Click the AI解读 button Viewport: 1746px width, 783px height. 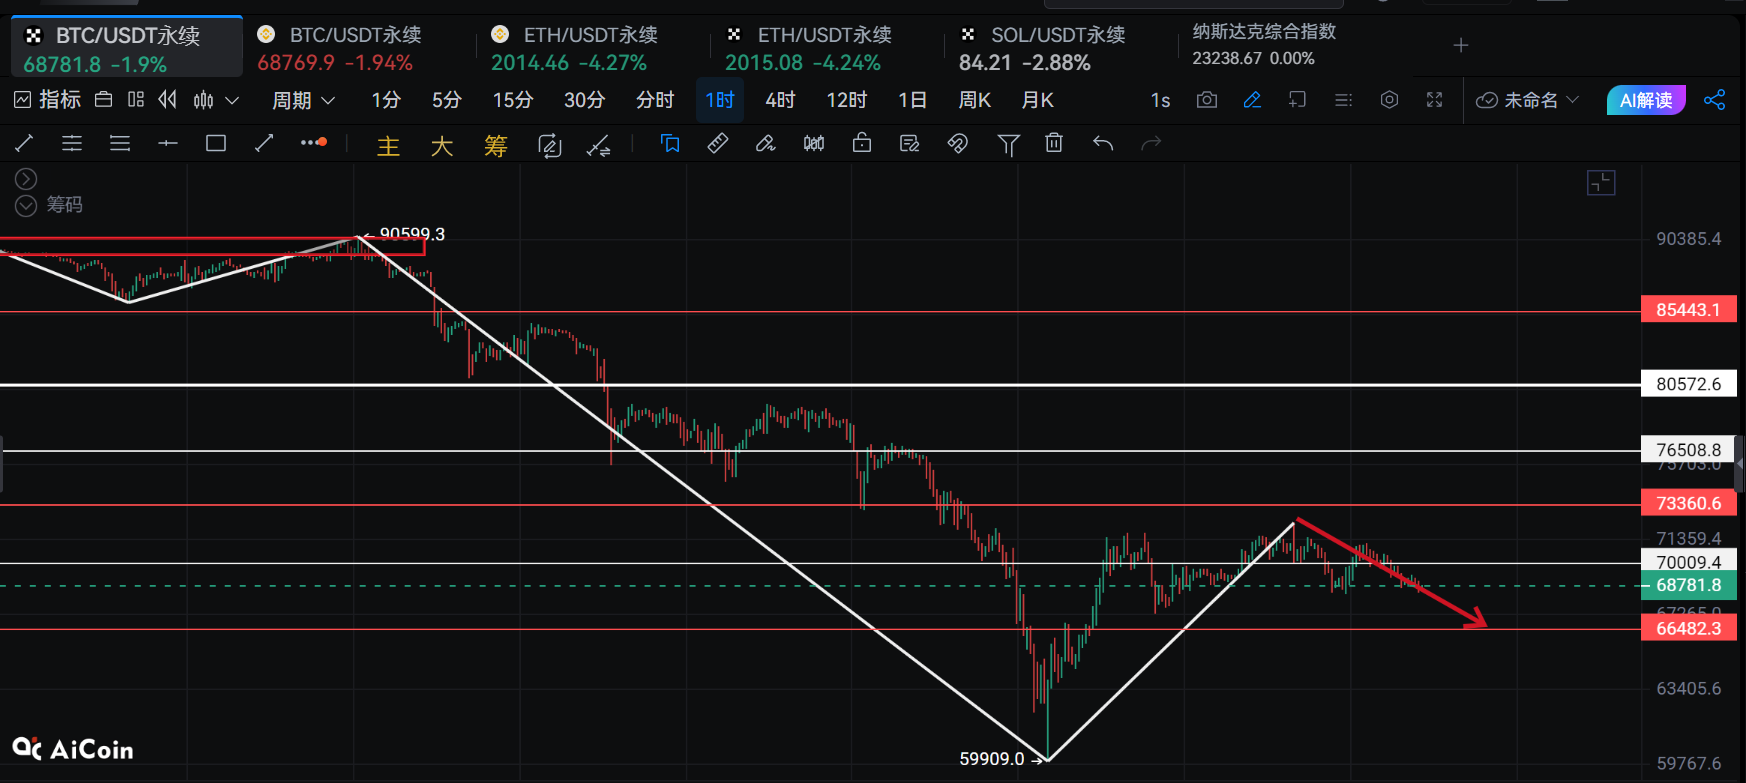pyautogui.click(x=1645, y=100)
